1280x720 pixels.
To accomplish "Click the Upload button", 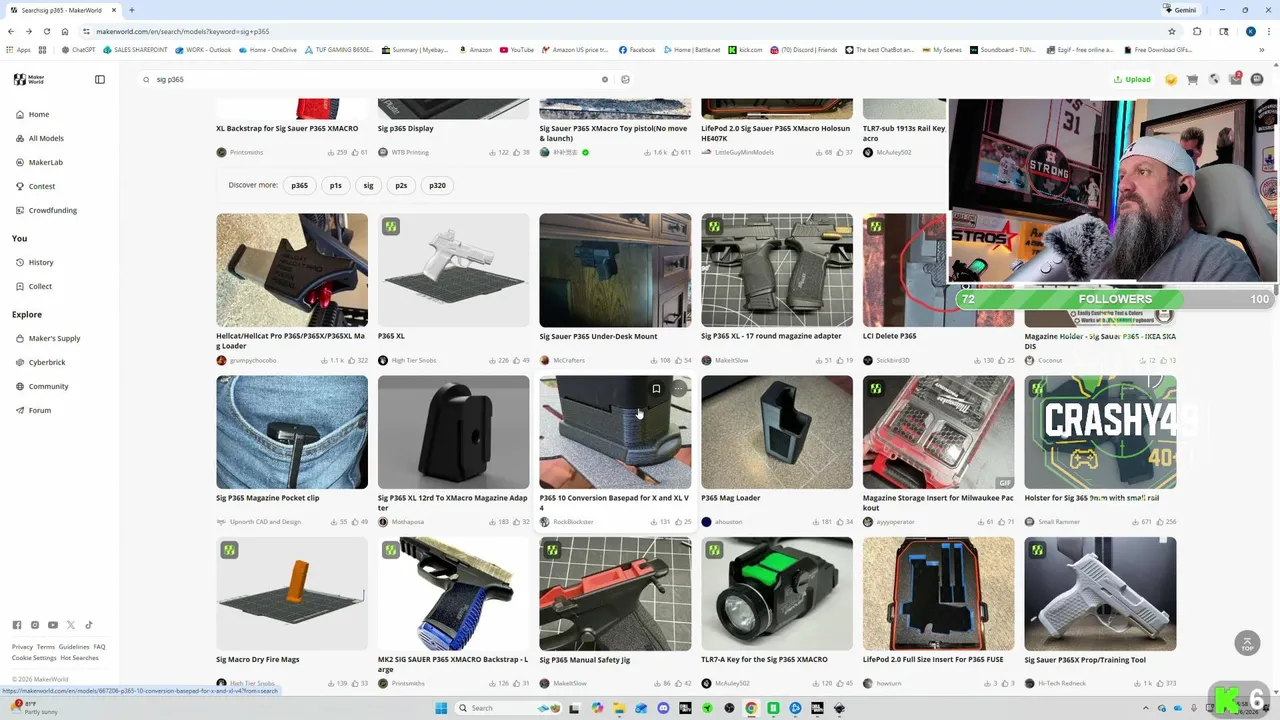I will tap(1132, 79).
